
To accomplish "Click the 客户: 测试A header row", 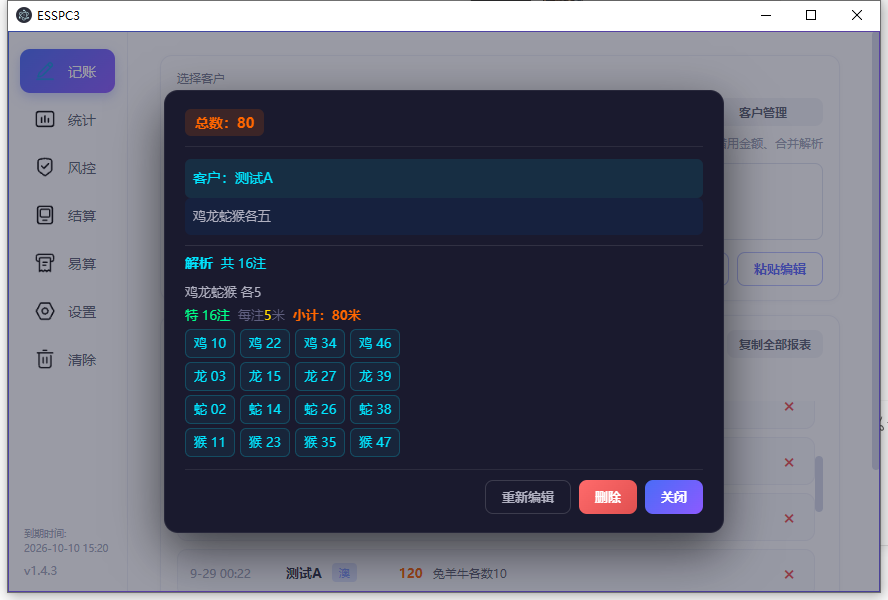I will click(444, 178).
